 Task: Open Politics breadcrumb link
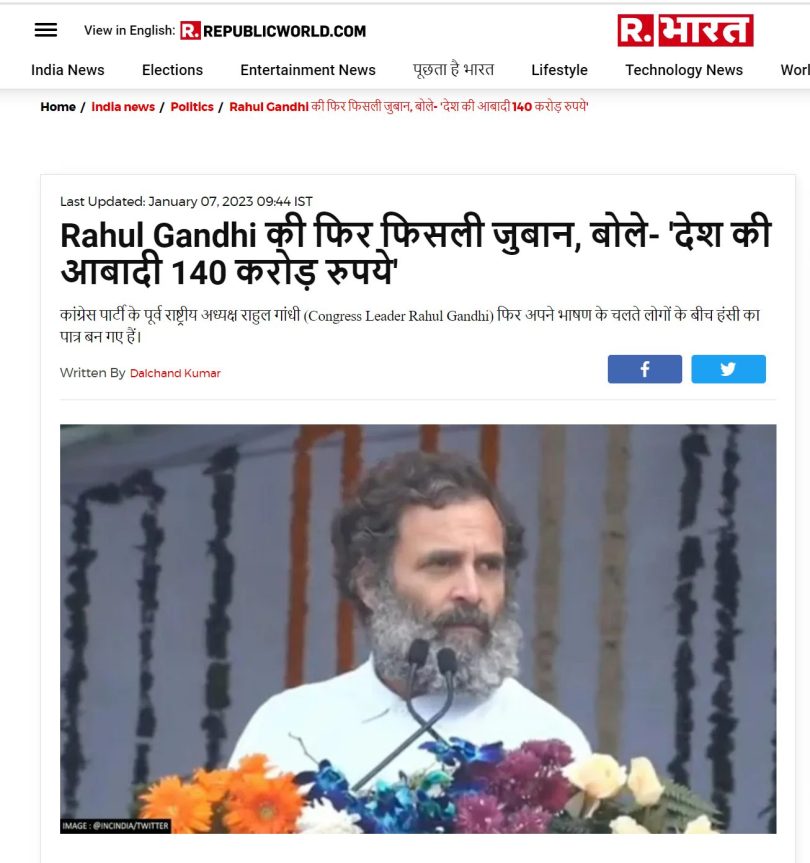tap(191, 107)
